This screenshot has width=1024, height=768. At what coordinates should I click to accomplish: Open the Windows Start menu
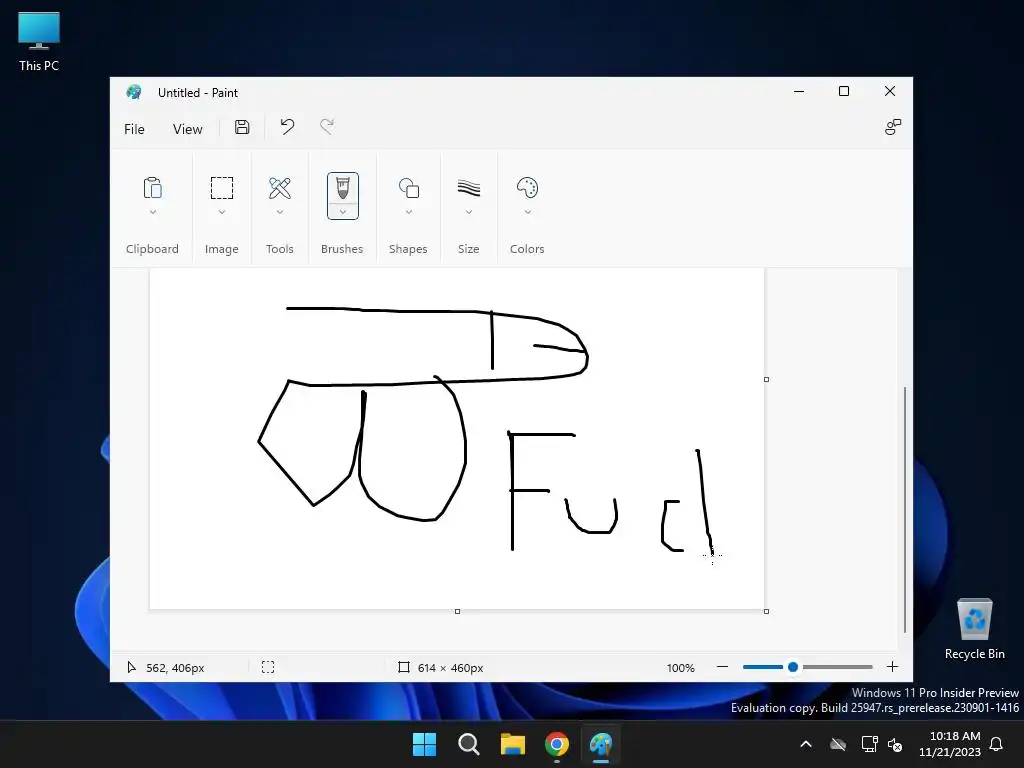424,744
